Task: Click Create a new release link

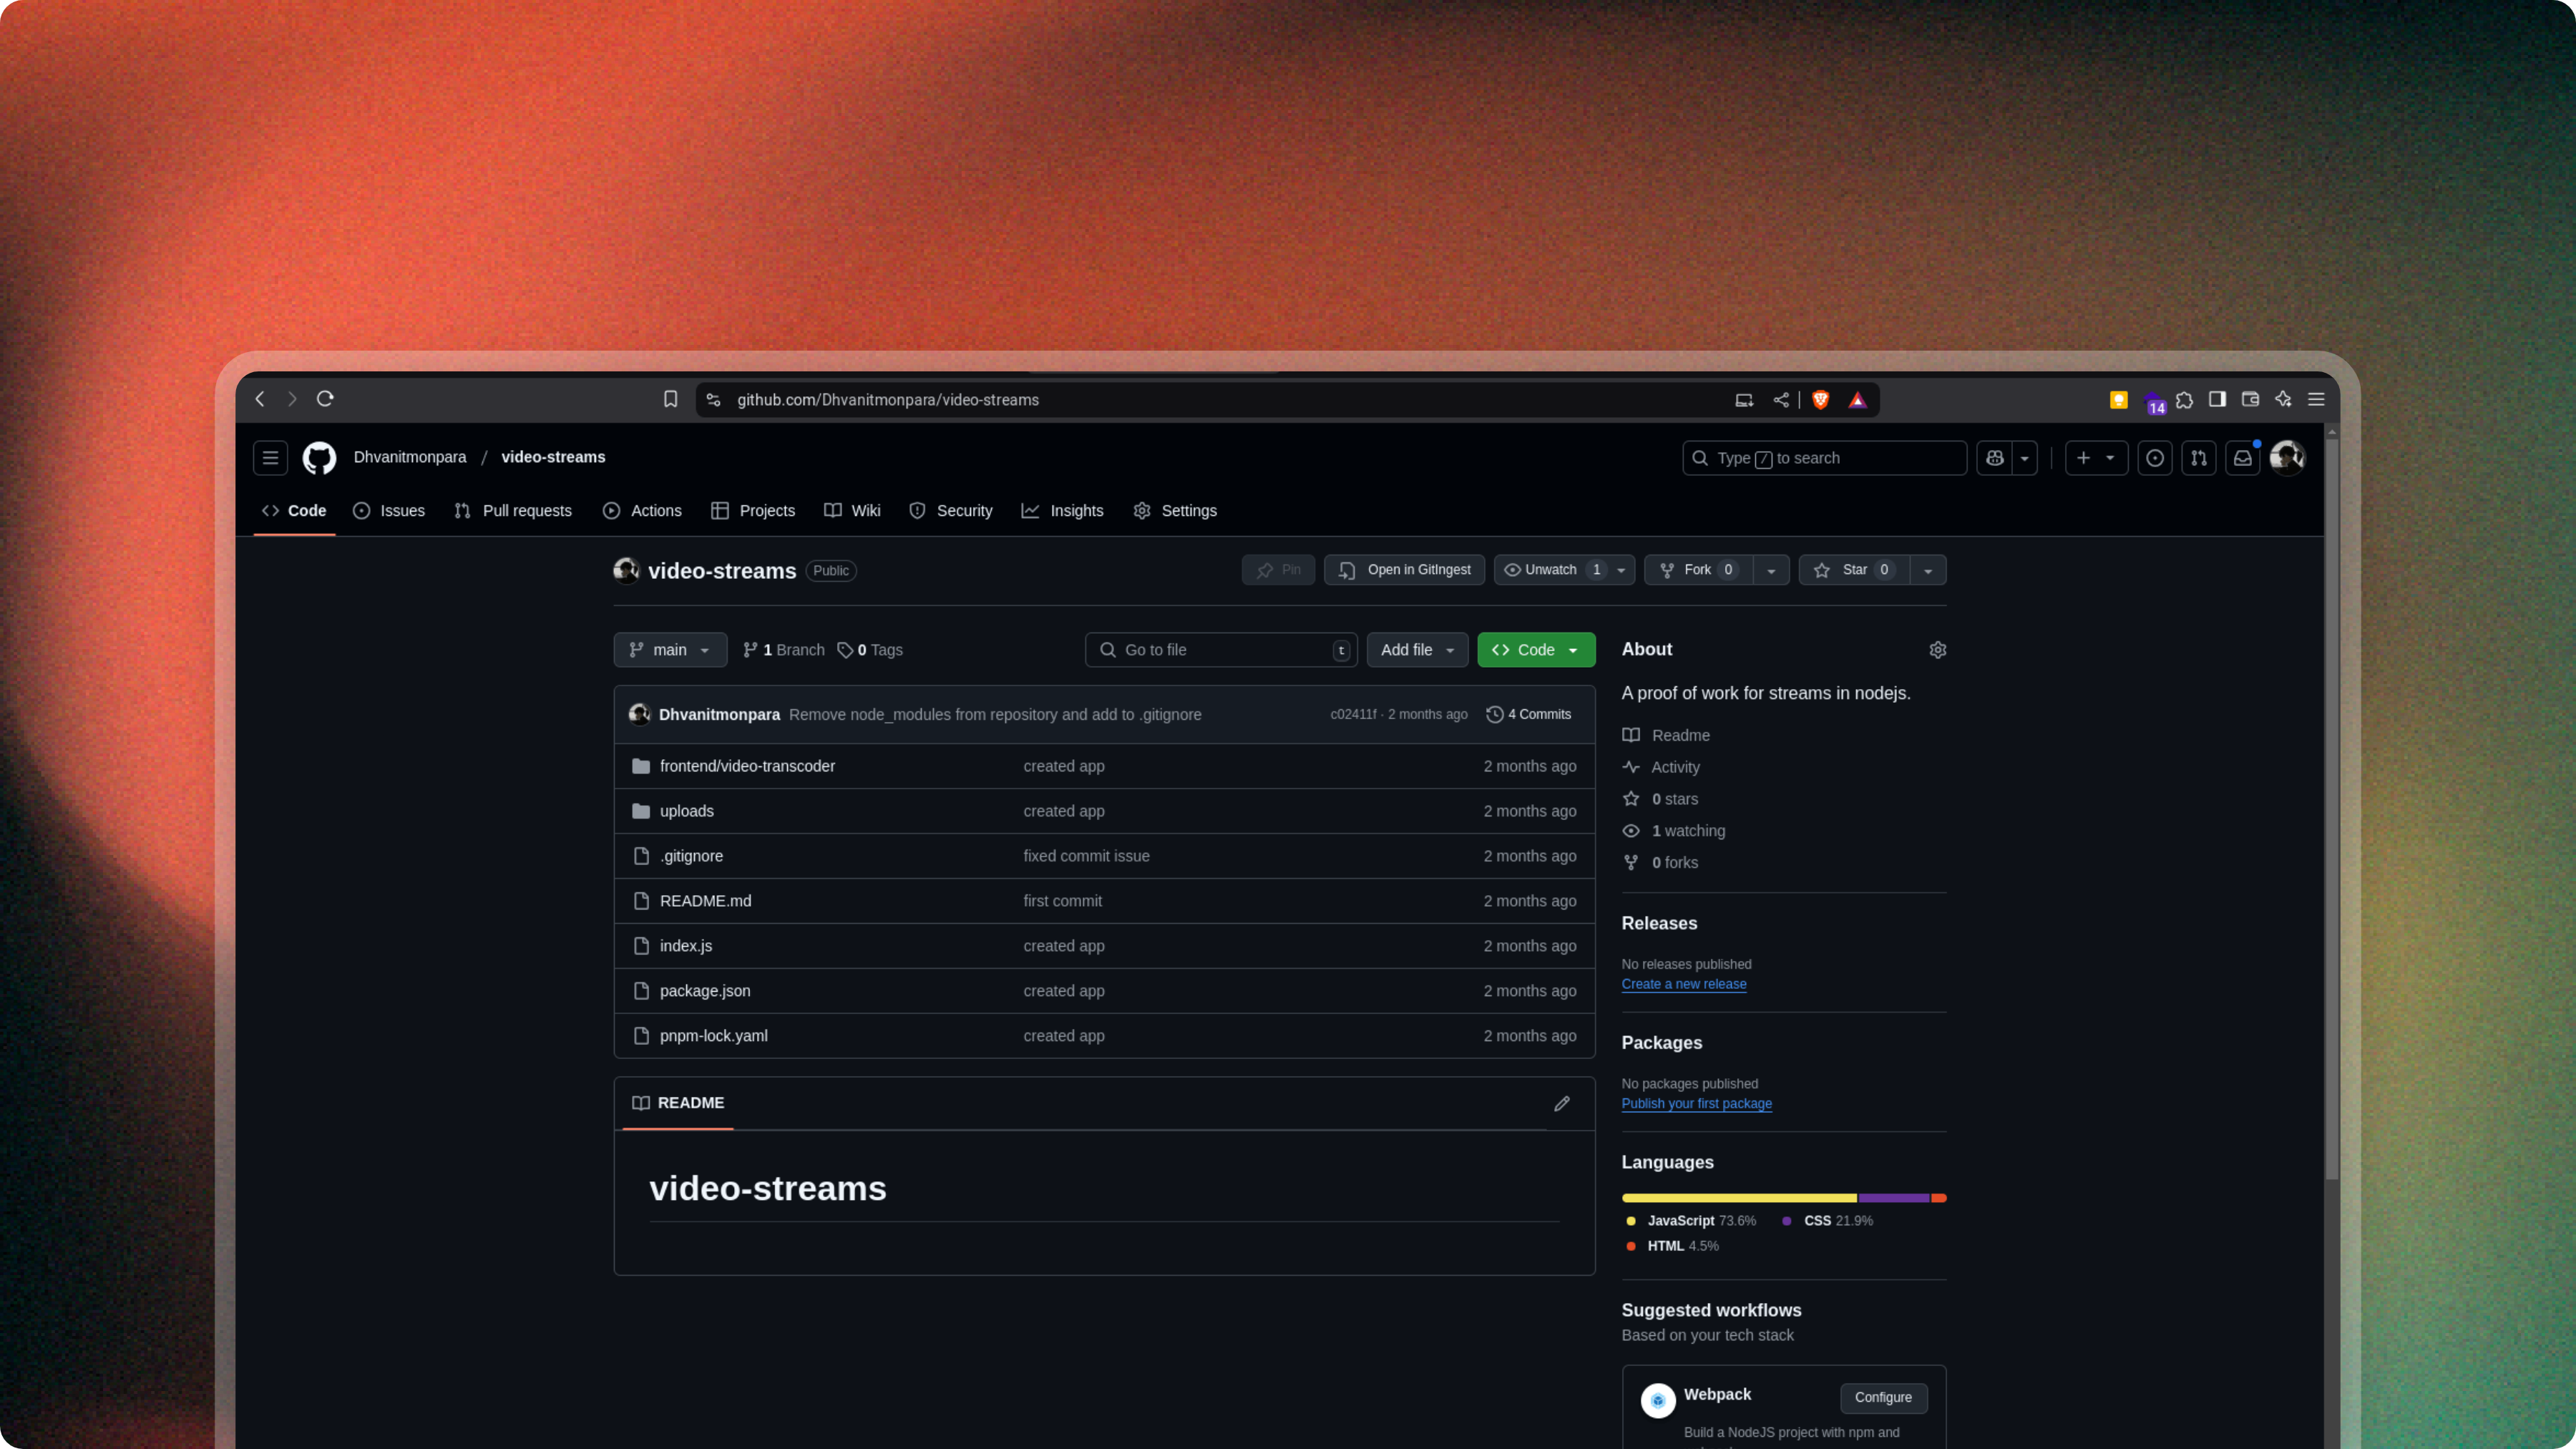Action: point(1684,984)
